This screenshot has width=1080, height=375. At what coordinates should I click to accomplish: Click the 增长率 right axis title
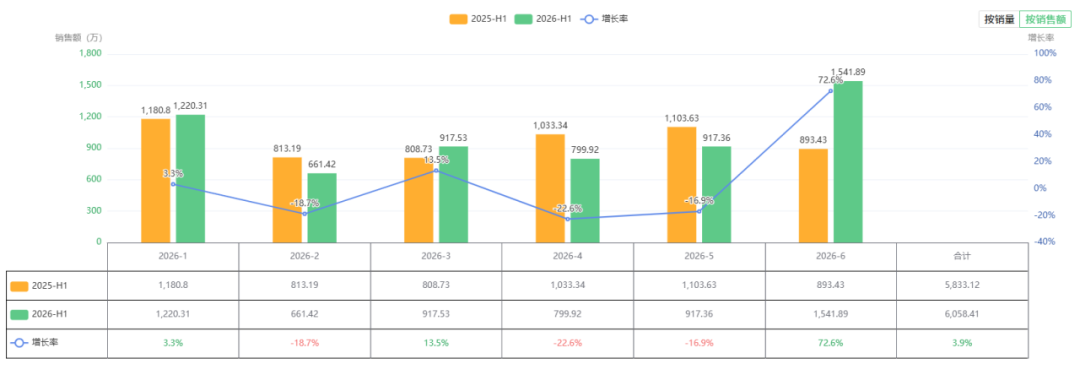(x=1041, y=38)
